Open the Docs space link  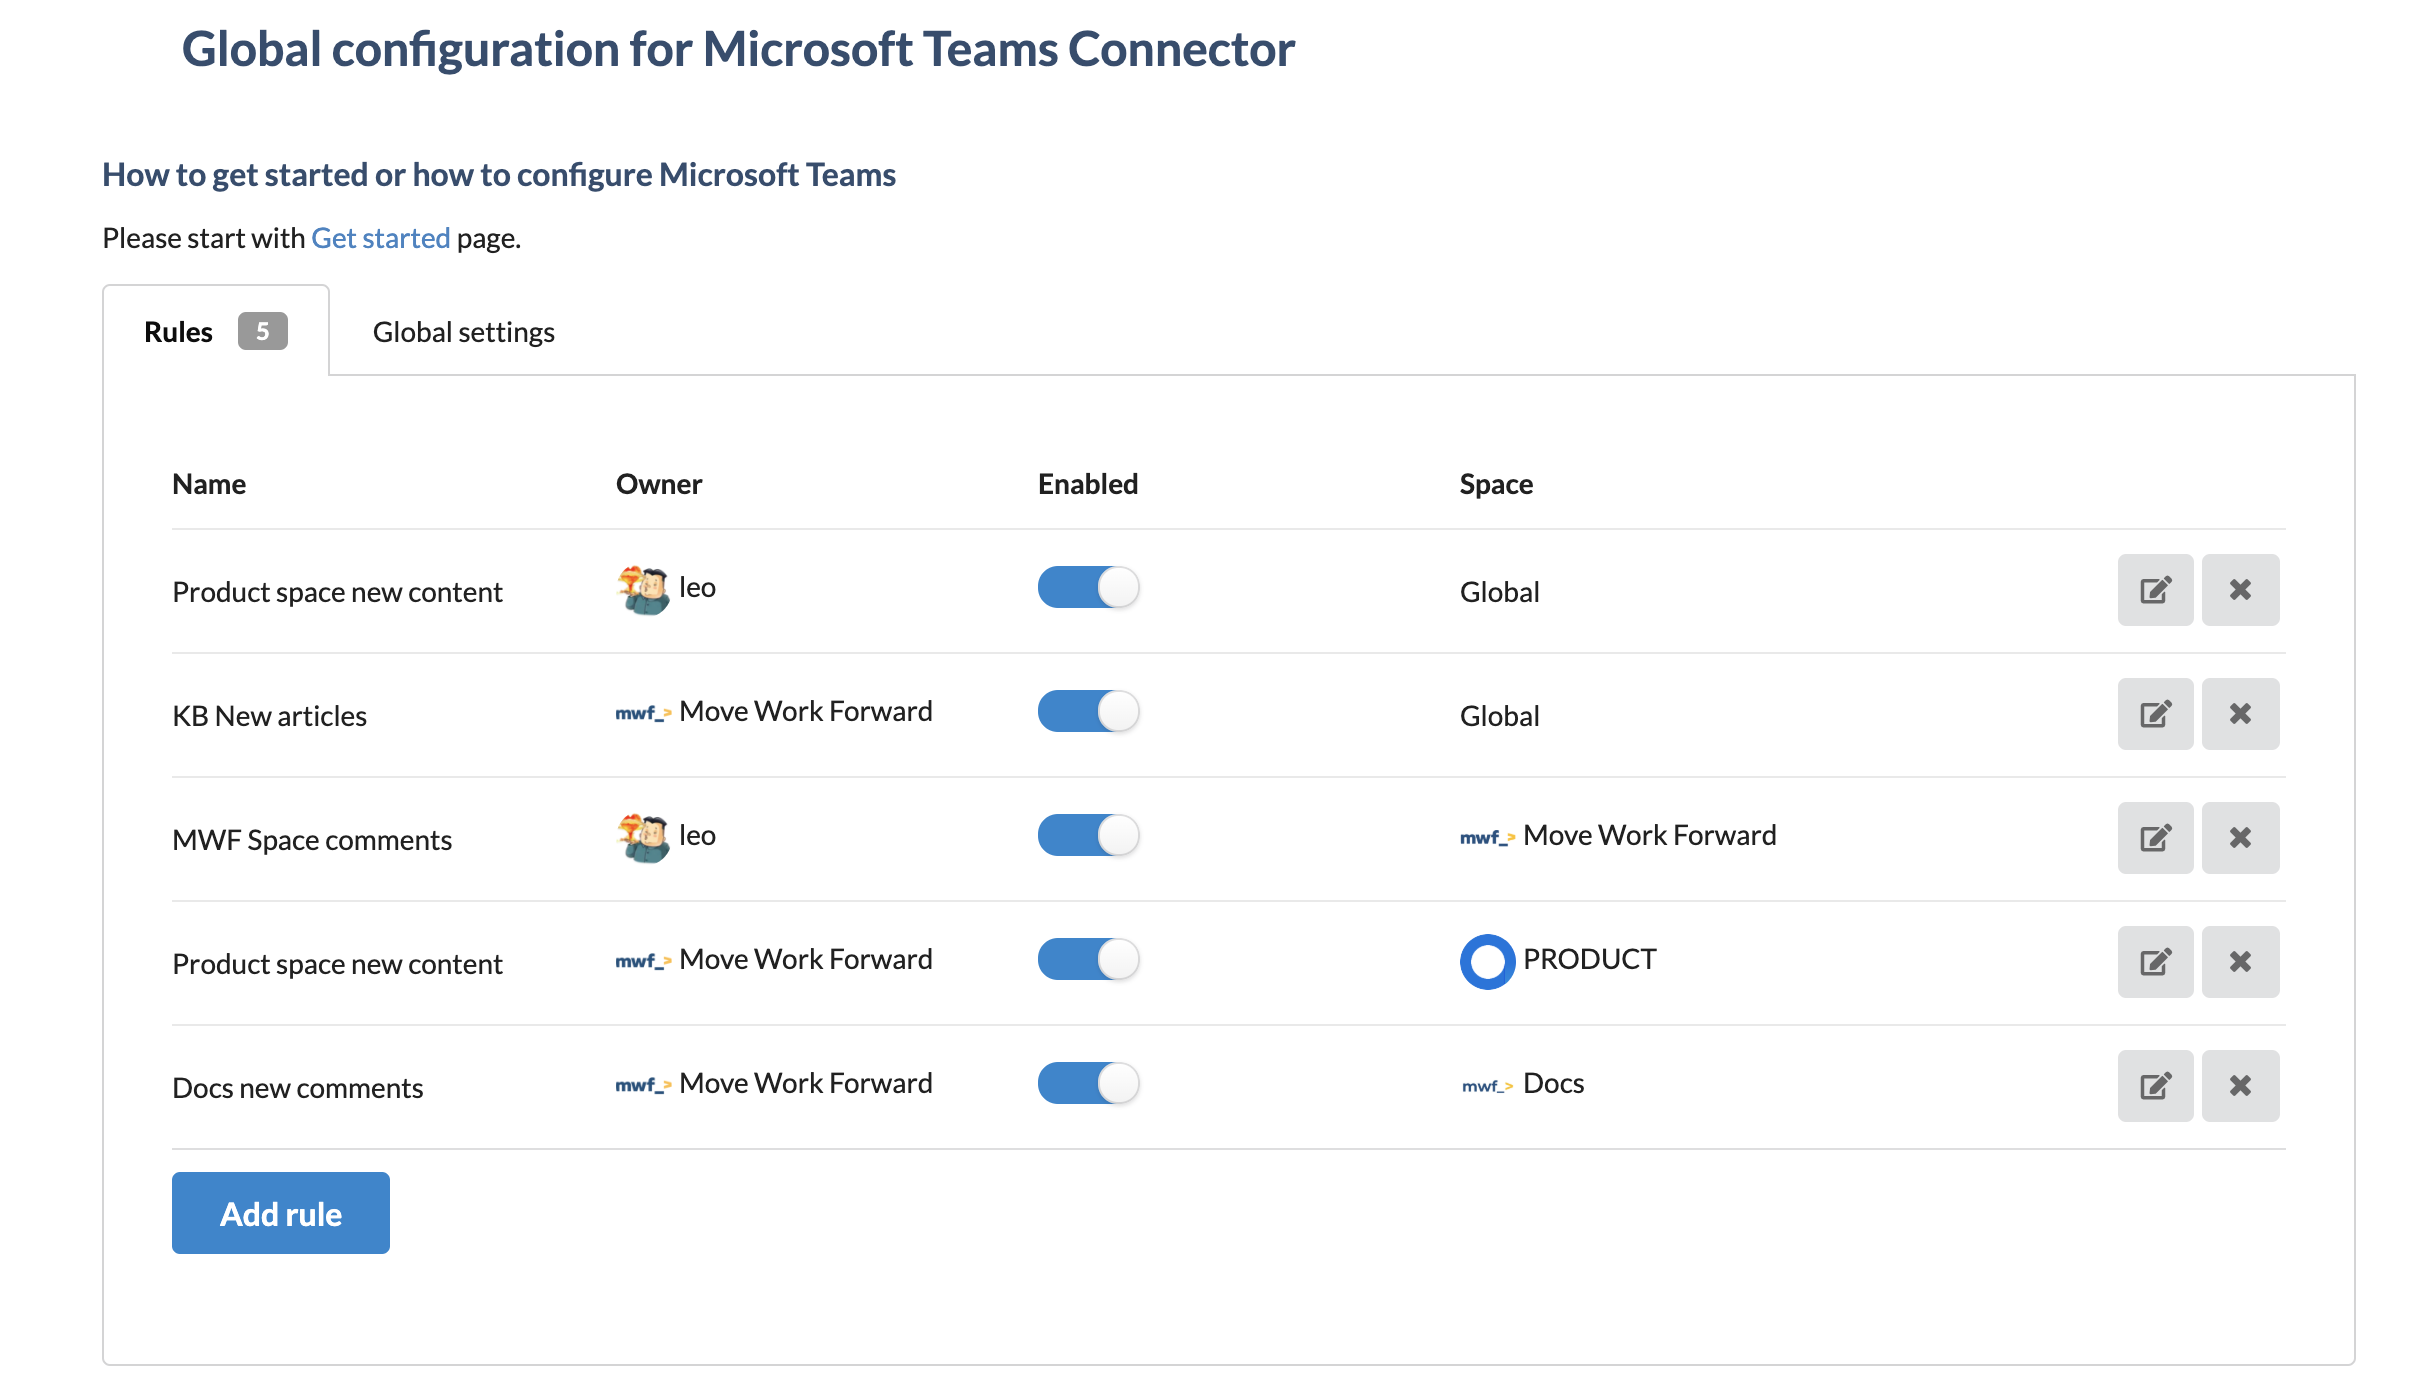[1552, 1084]
